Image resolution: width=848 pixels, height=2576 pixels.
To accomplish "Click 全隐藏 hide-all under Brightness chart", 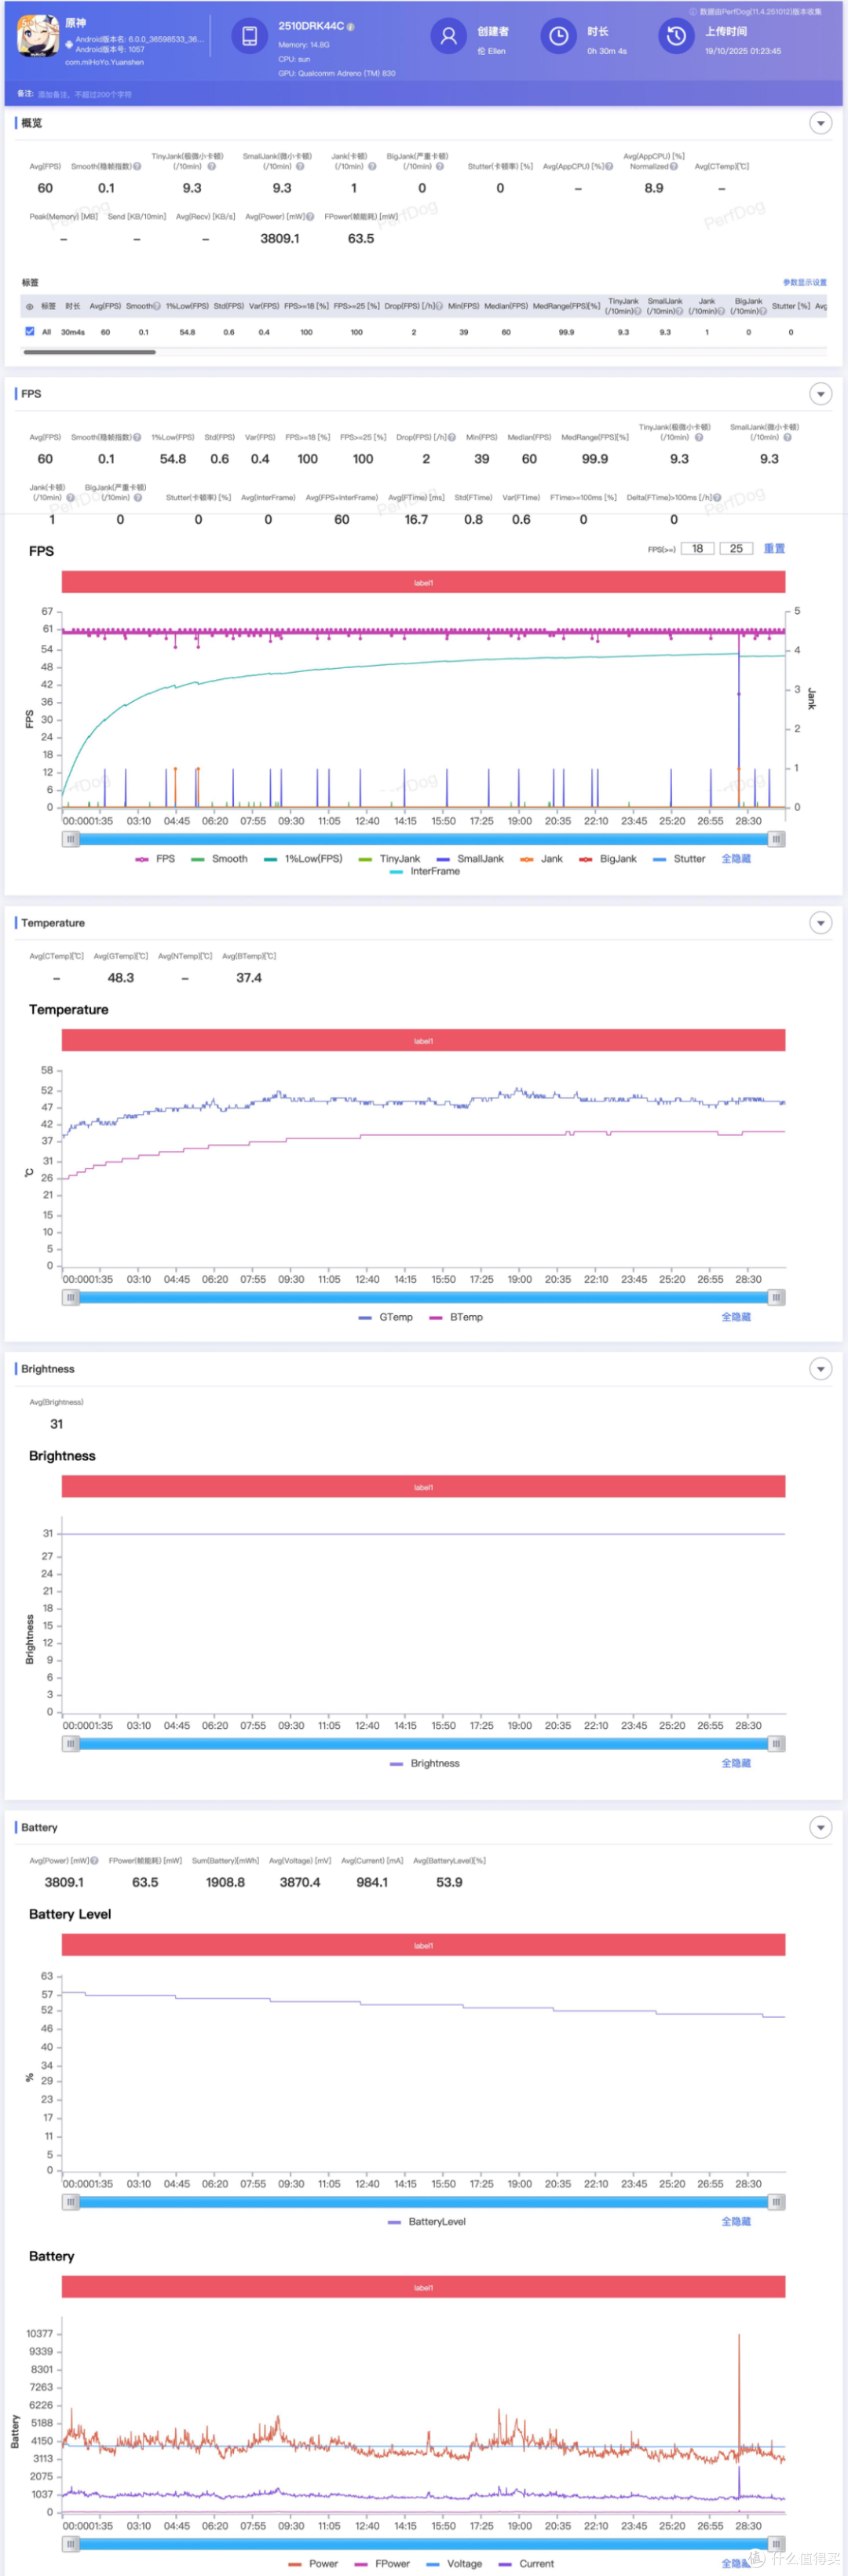I will click(736, 1764).
